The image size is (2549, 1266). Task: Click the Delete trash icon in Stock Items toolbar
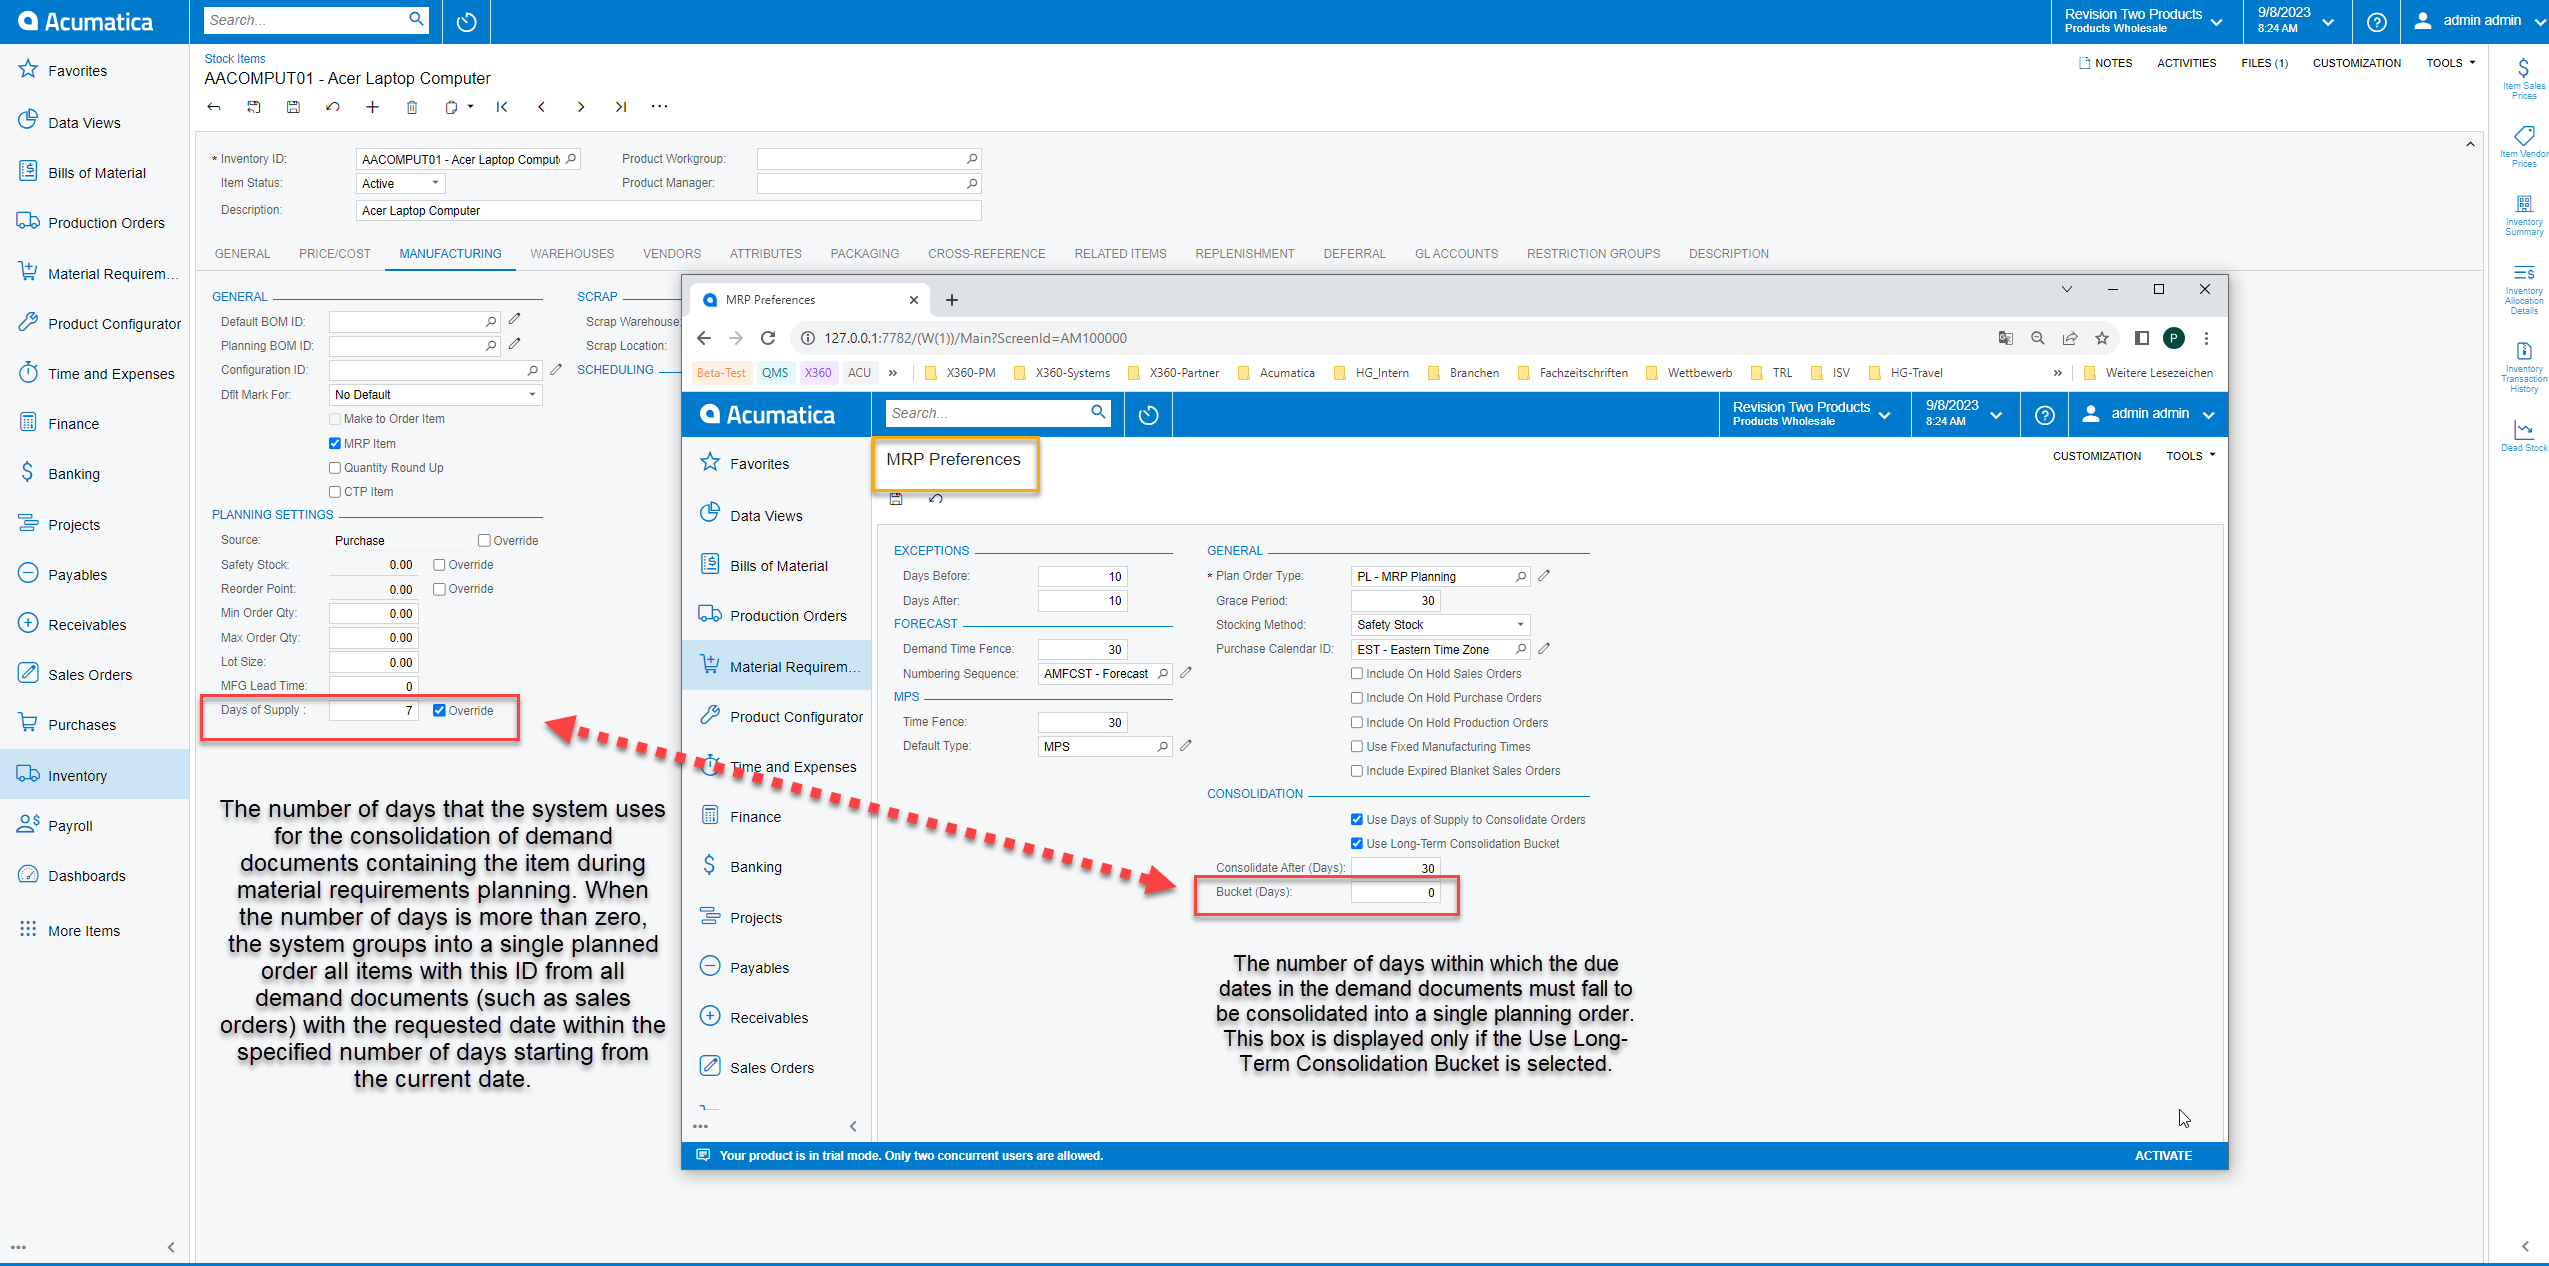tap(411, 107)
